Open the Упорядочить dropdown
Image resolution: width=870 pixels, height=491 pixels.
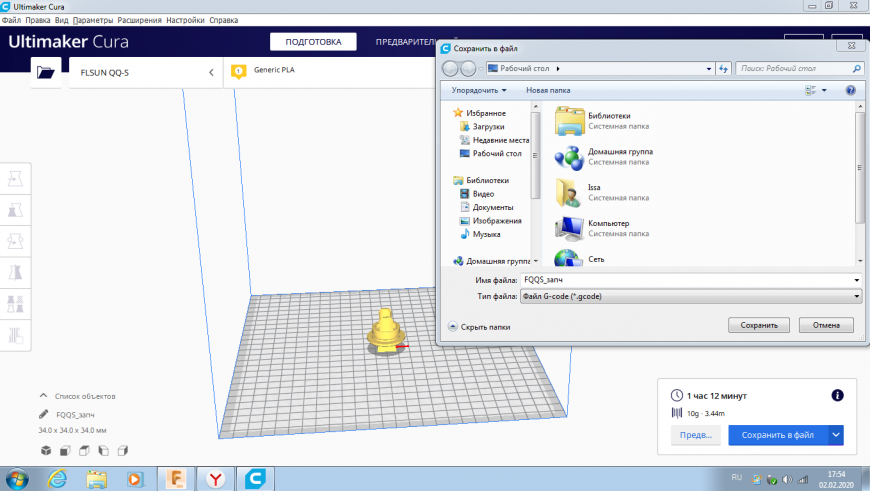point(479,90)
